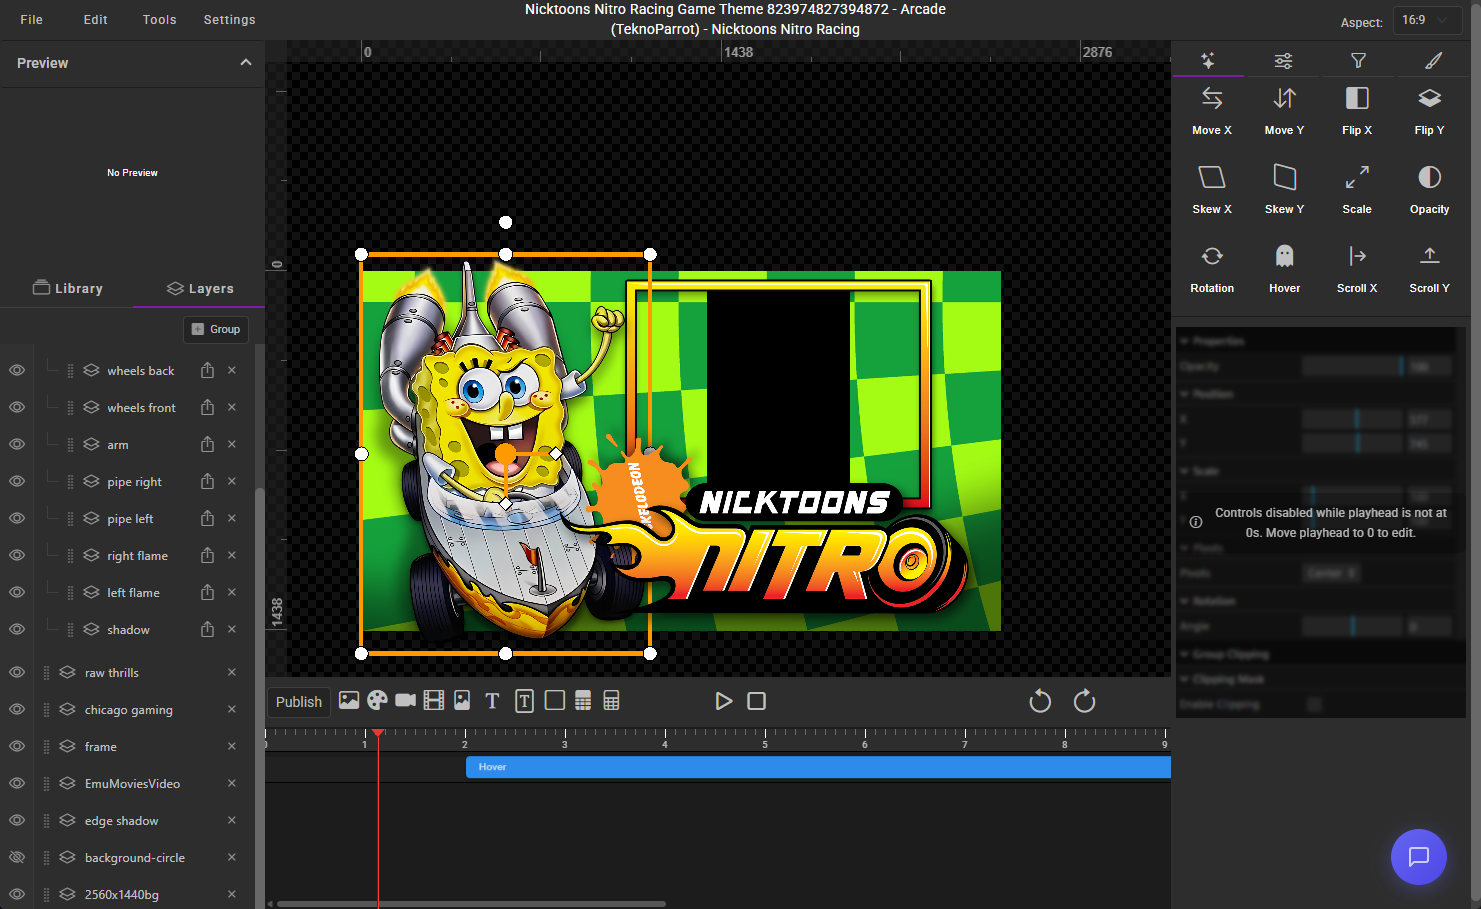Image resolution: width=1481 pixels, height=909 pixels.
Task: Open the filter tab in right panel
Action: (1357, 61)
